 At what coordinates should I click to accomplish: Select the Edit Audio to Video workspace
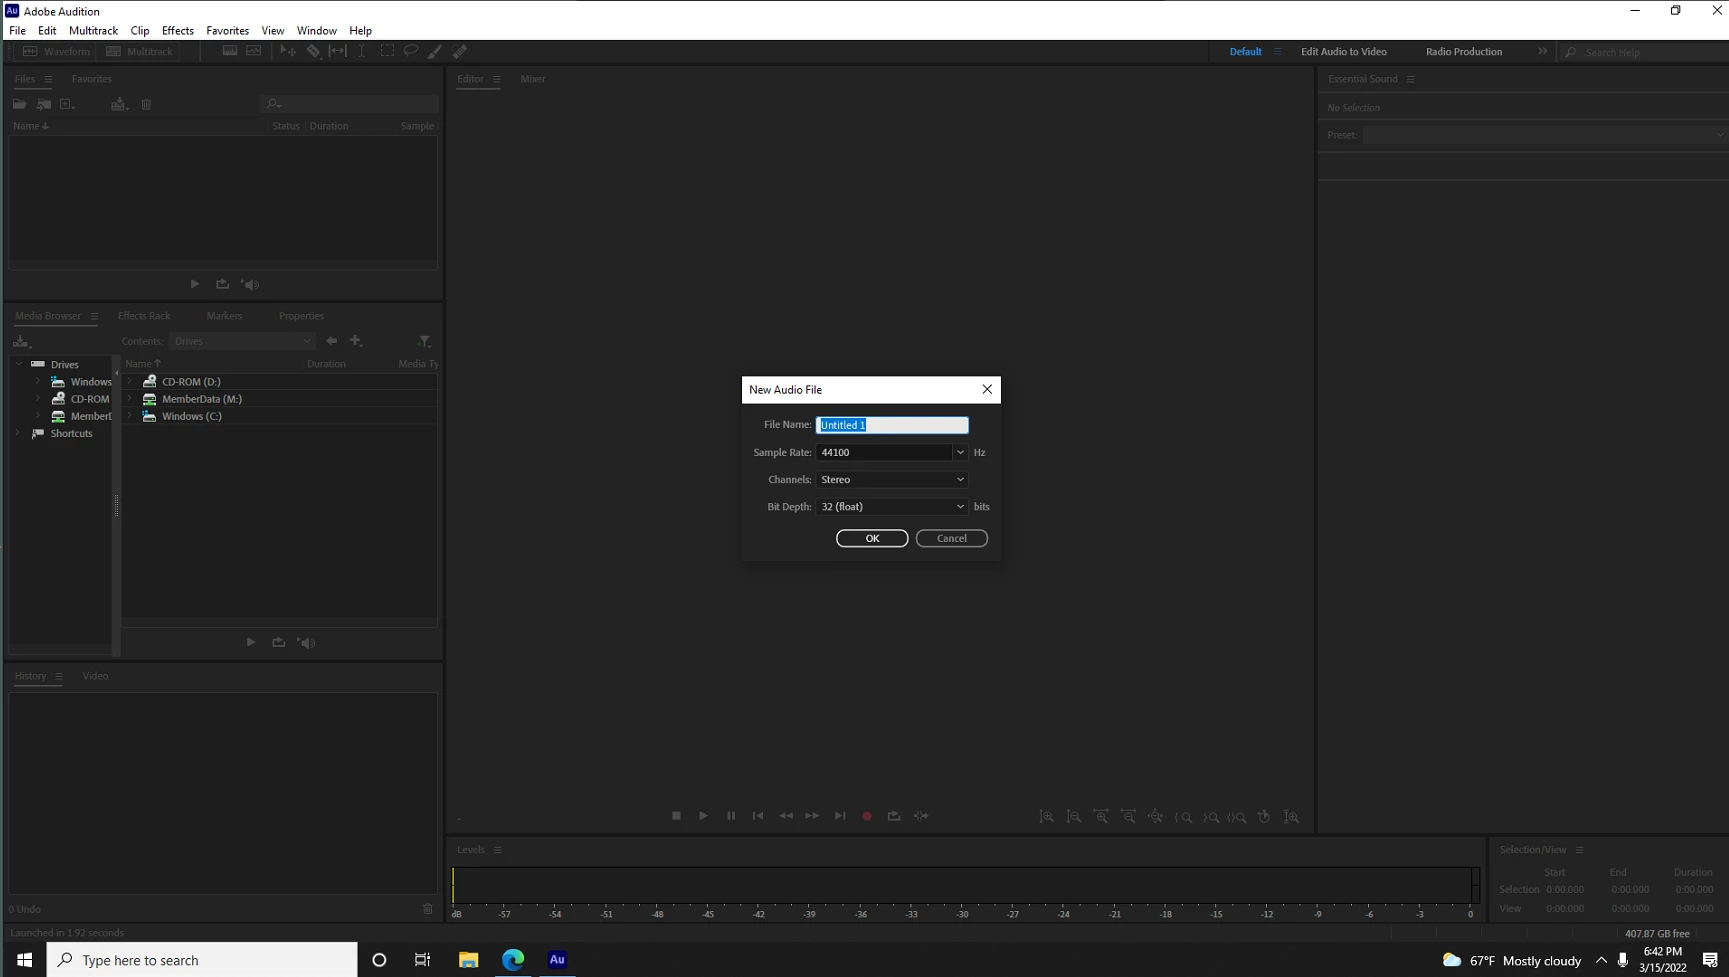click(1344, 52)
